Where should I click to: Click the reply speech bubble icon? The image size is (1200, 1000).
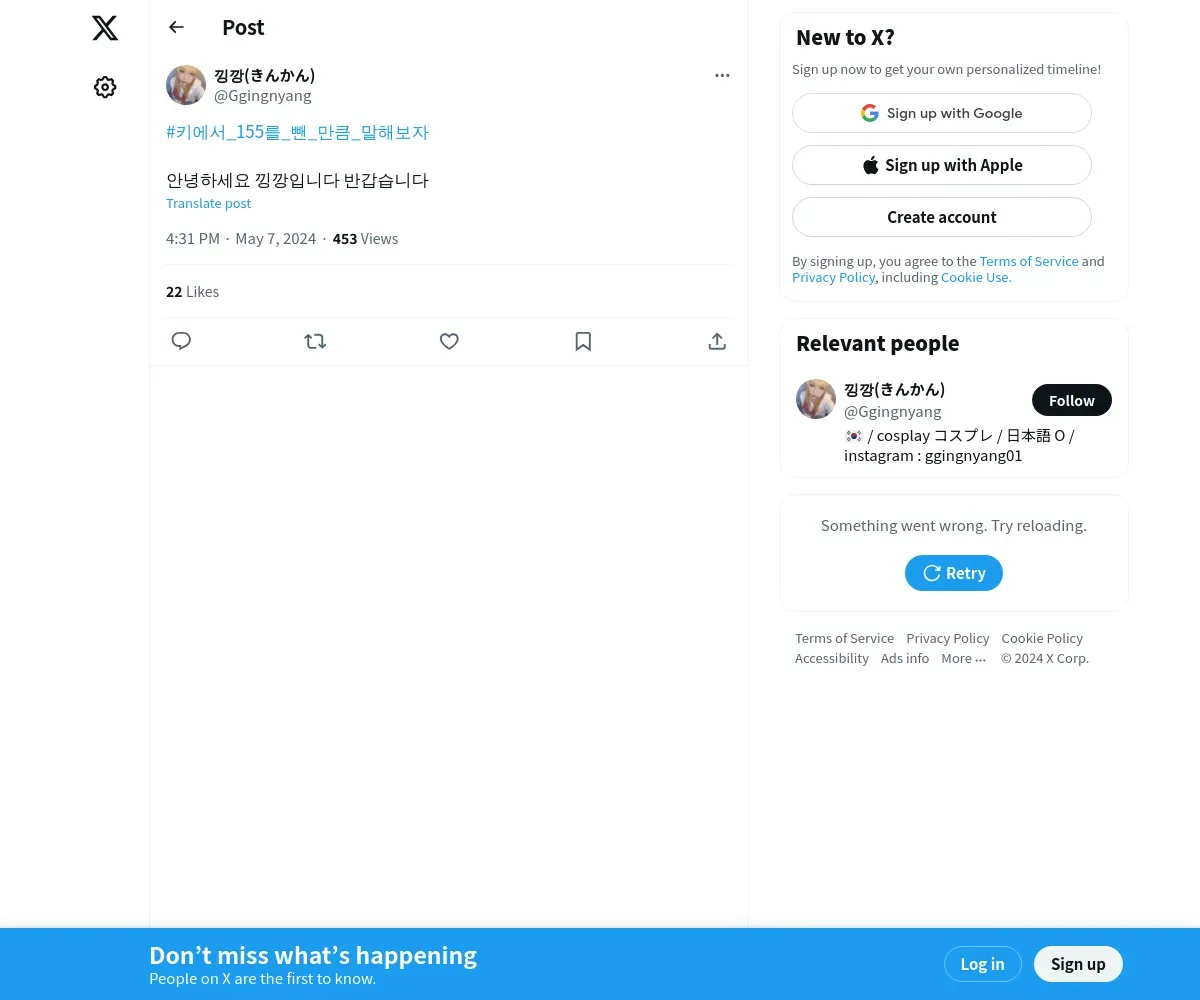(x=181, y=341)
